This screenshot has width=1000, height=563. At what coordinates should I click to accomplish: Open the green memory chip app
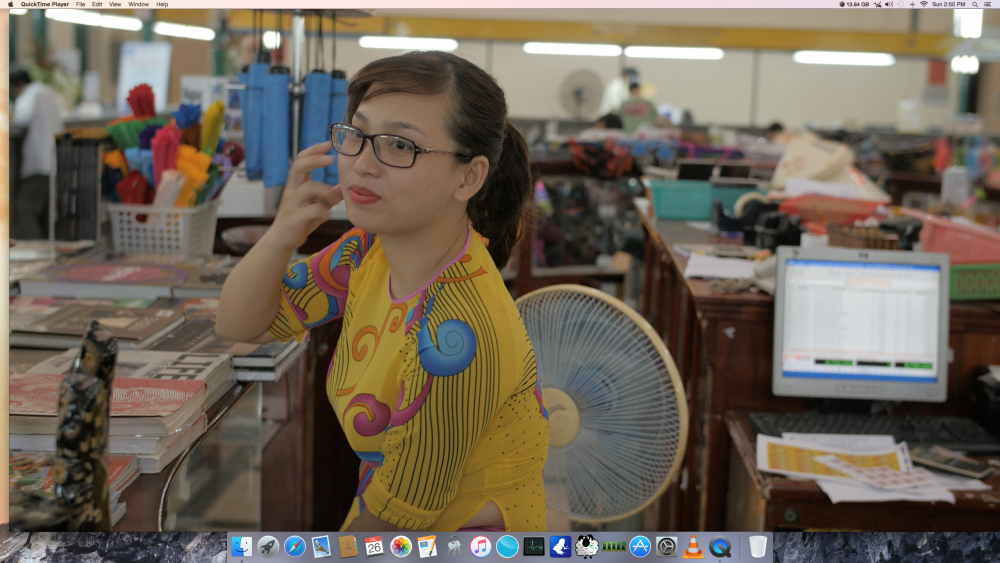pyautogui.click(x=614, y=546)
